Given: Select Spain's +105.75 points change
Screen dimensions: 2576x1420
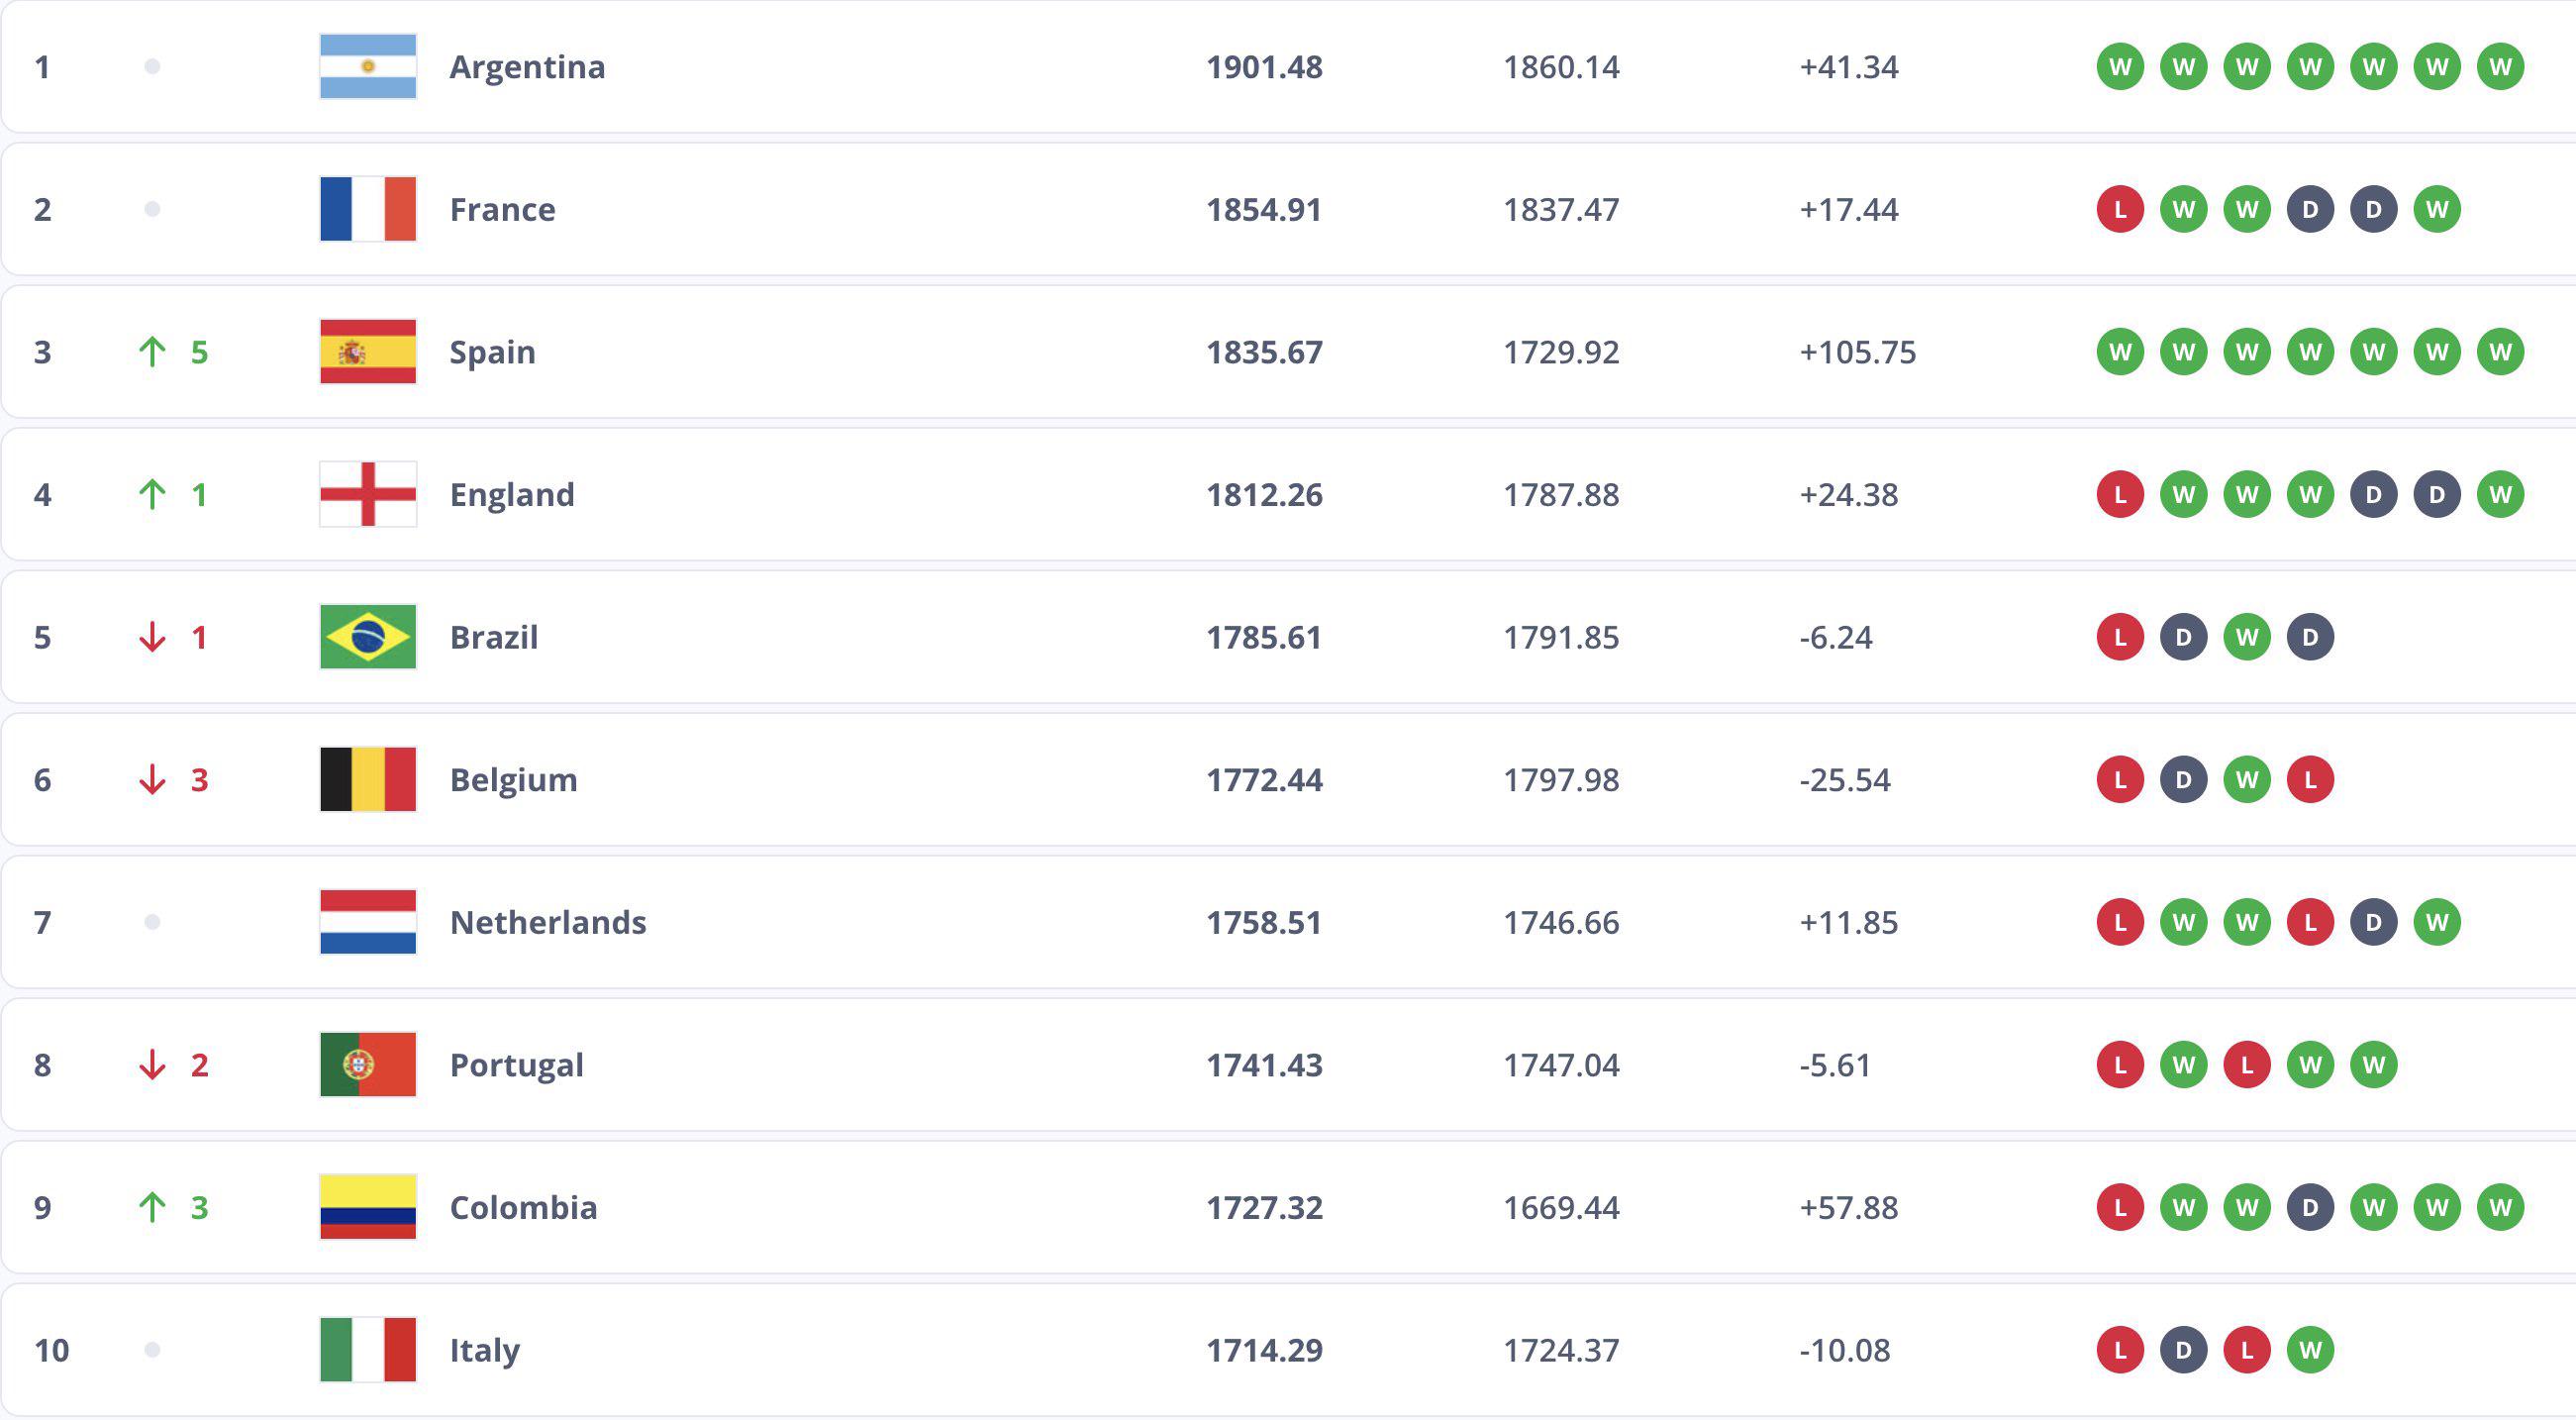Looking at the screenshot, I should pos(1857,352).
